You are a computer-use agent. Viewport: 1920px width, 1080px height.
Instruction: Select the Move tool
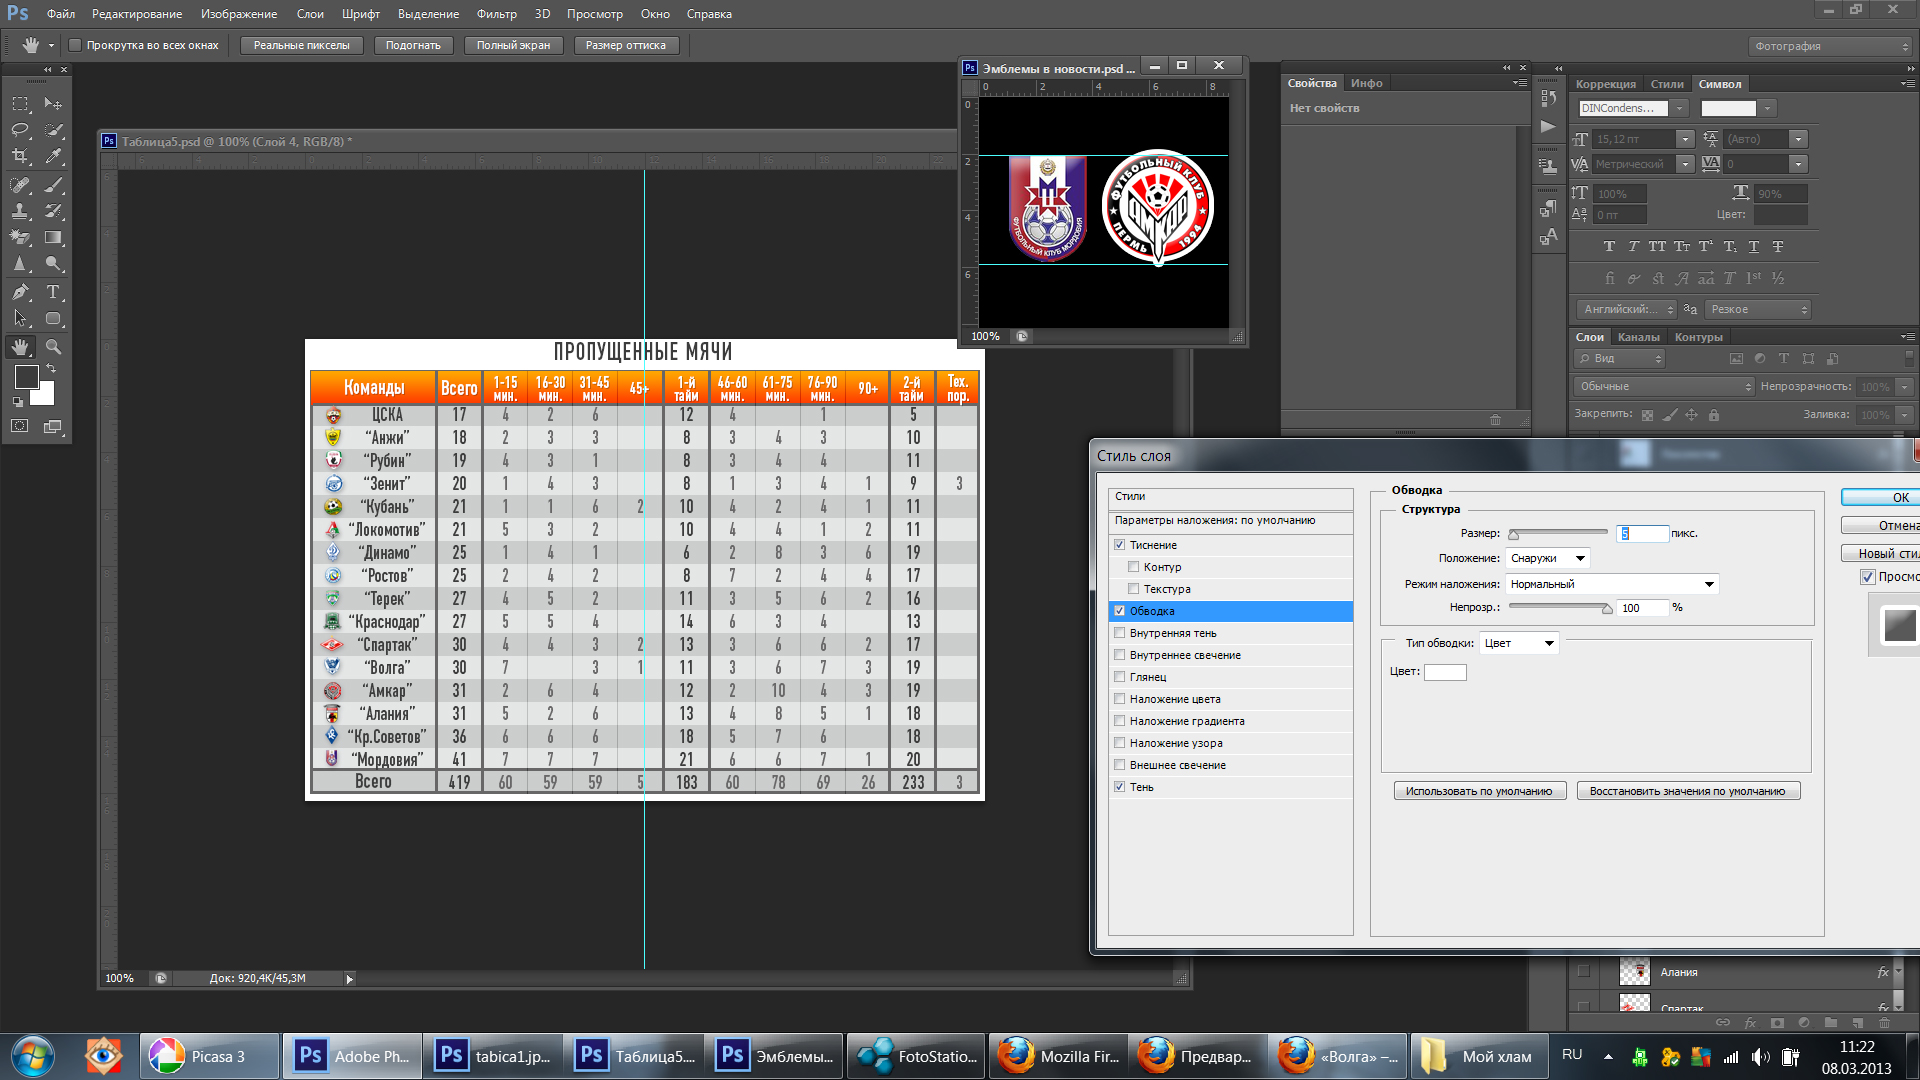[53, 104]
